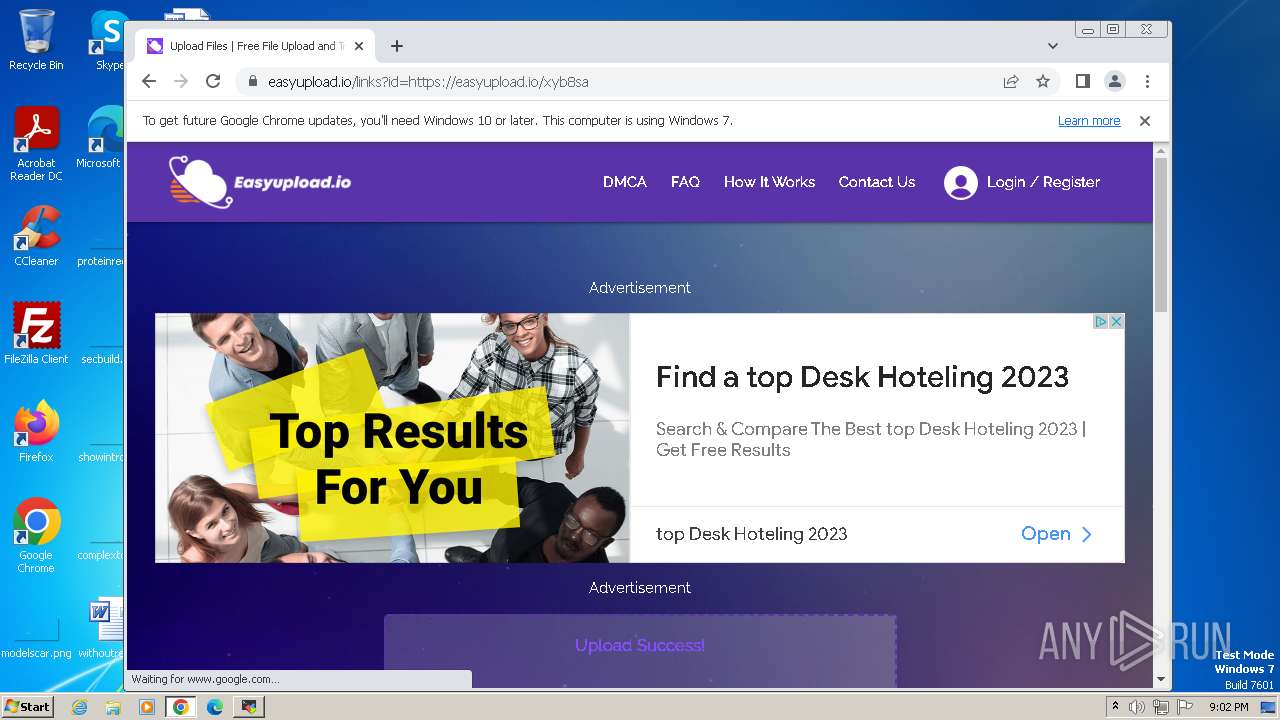Open the Chrome profile avatar
This screenshot has width=1280, height=720.
(1114, 82)
